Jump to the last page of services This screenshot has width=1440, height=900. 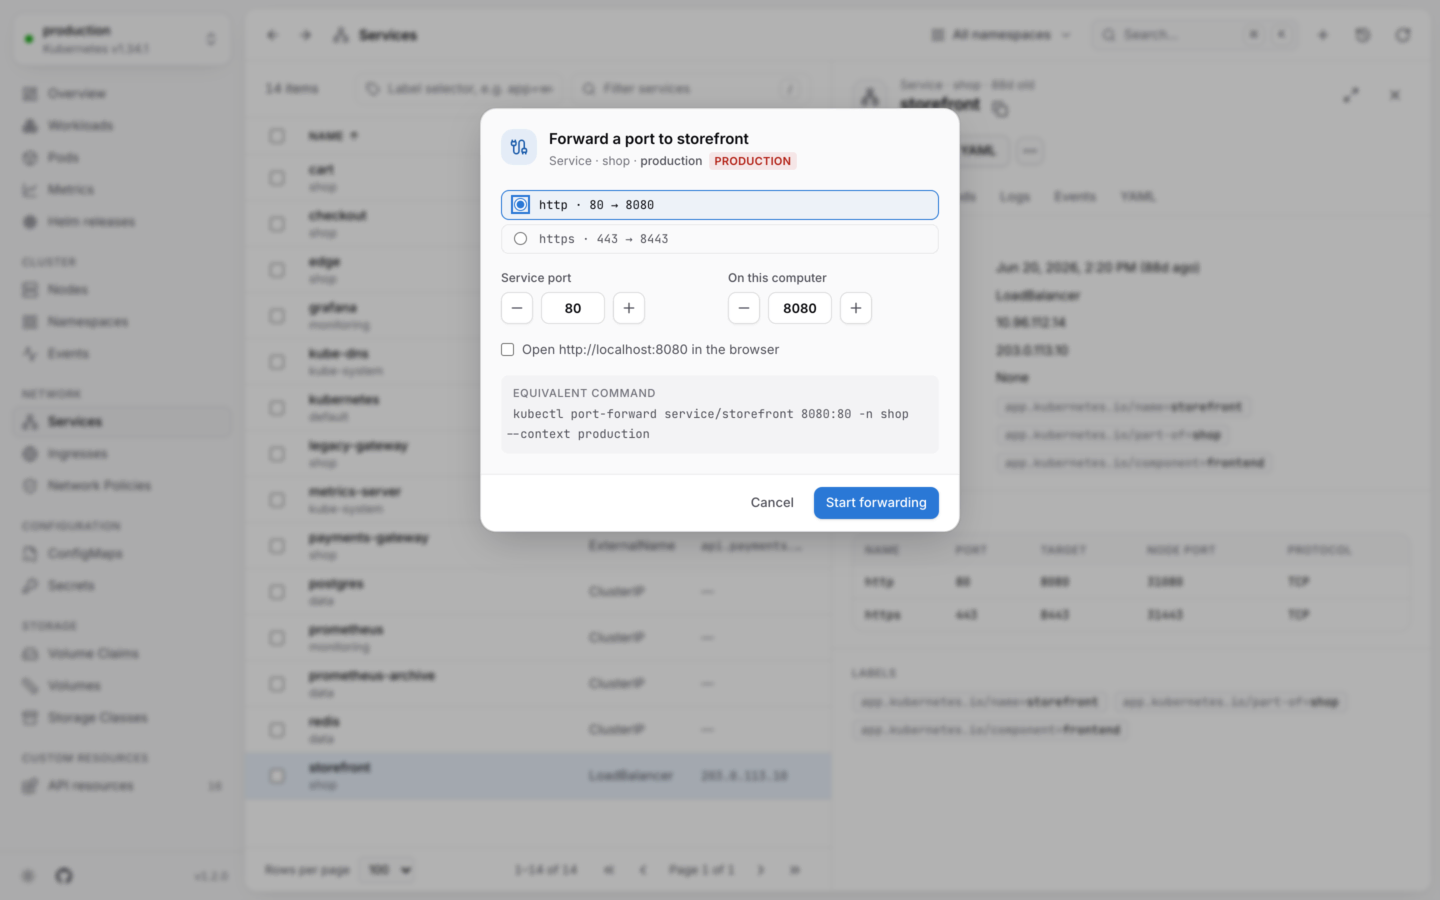pos(795,870)
